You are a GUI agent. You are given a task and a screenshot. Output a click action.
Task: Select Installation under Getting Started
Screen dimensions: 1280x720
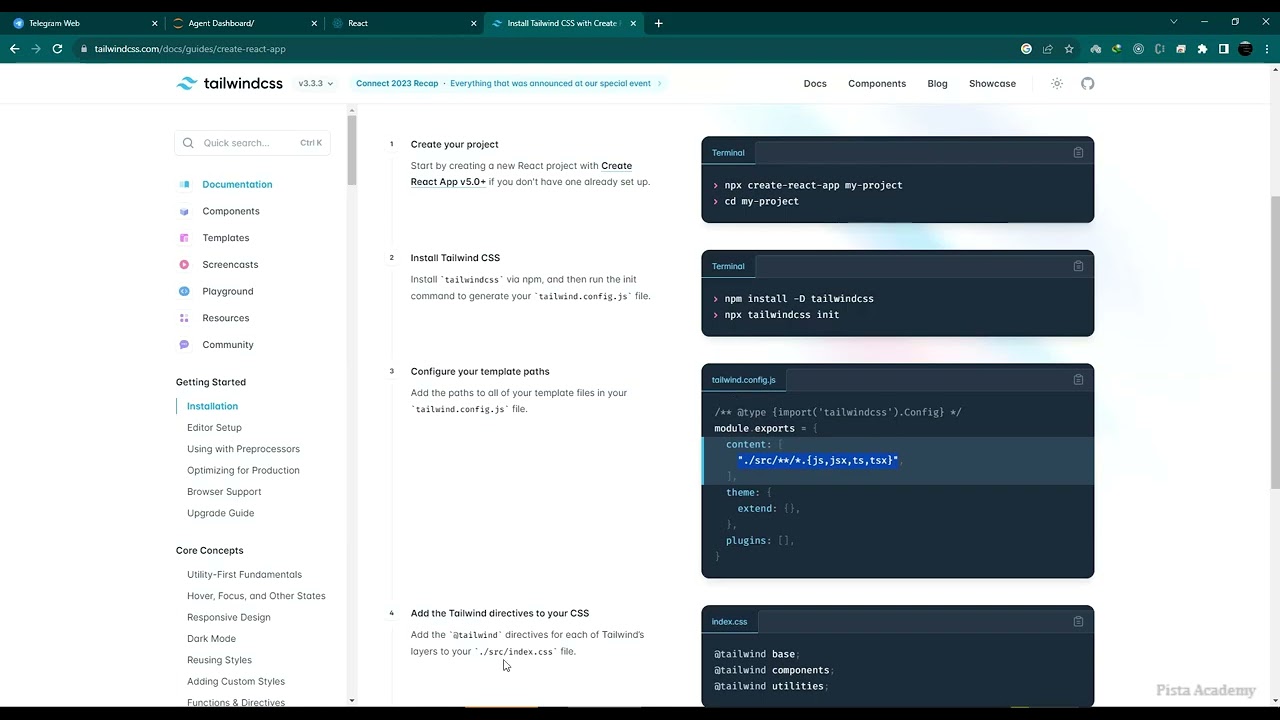pos(212,406)
